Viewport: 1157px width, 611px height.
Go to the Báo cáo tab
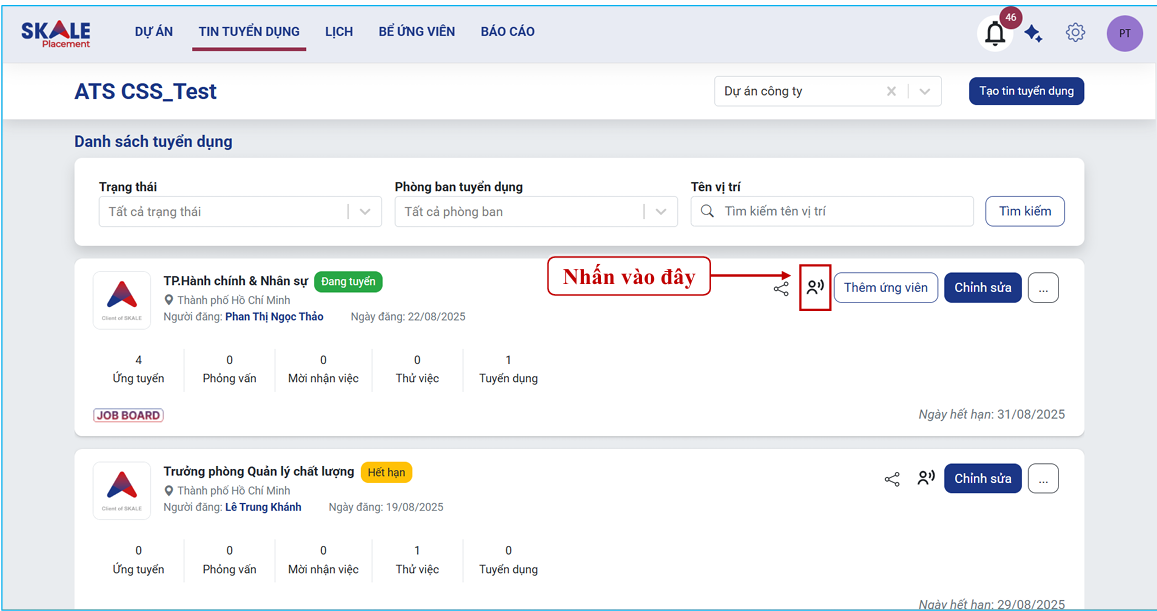[507, 32]
